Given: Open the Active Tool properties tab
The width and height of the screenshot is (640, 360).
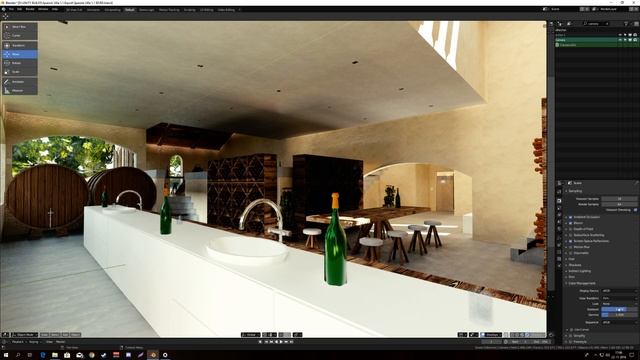Looking at the screenshot, I should coord(559,192).
